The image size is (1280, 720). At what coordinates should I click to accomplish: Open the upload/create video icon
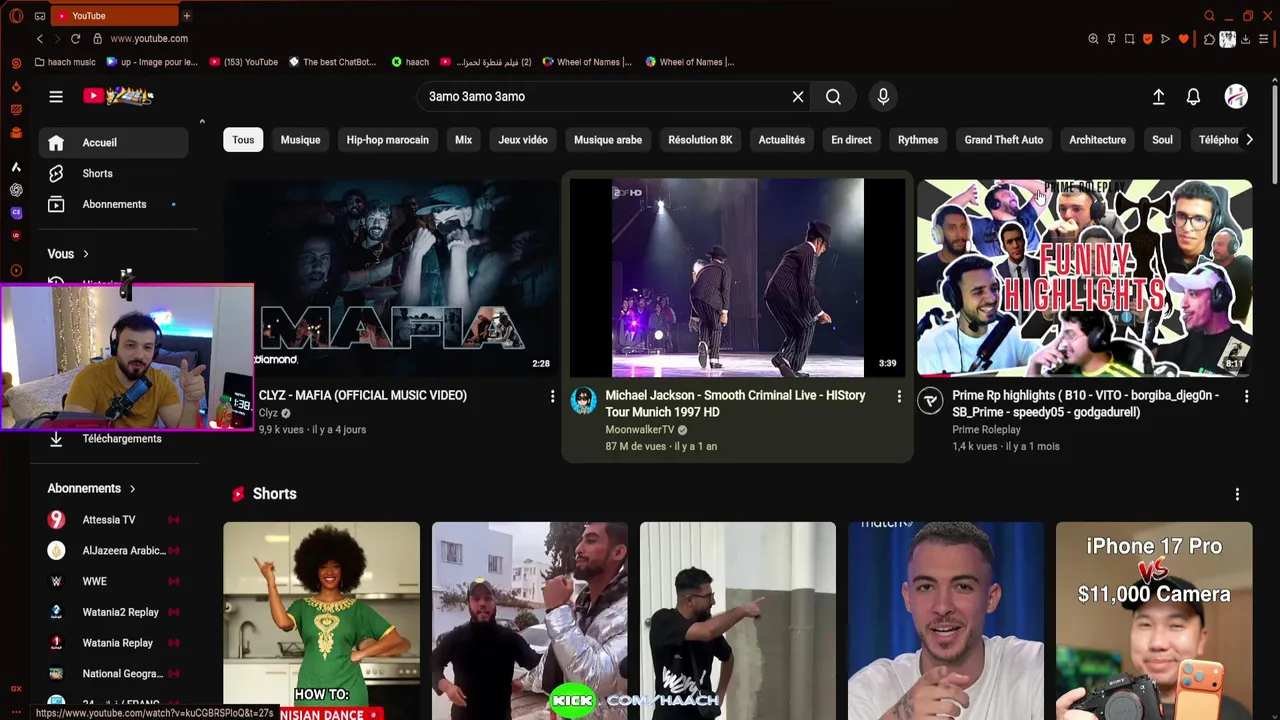[x=1158, y=97]
